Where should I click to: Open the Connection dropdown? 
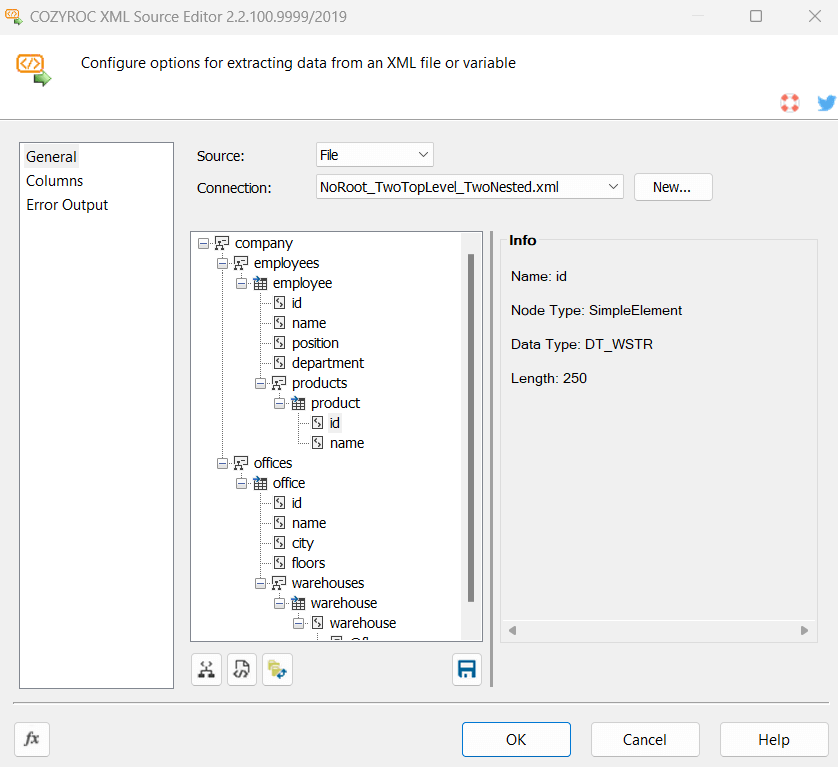point(470,187)
